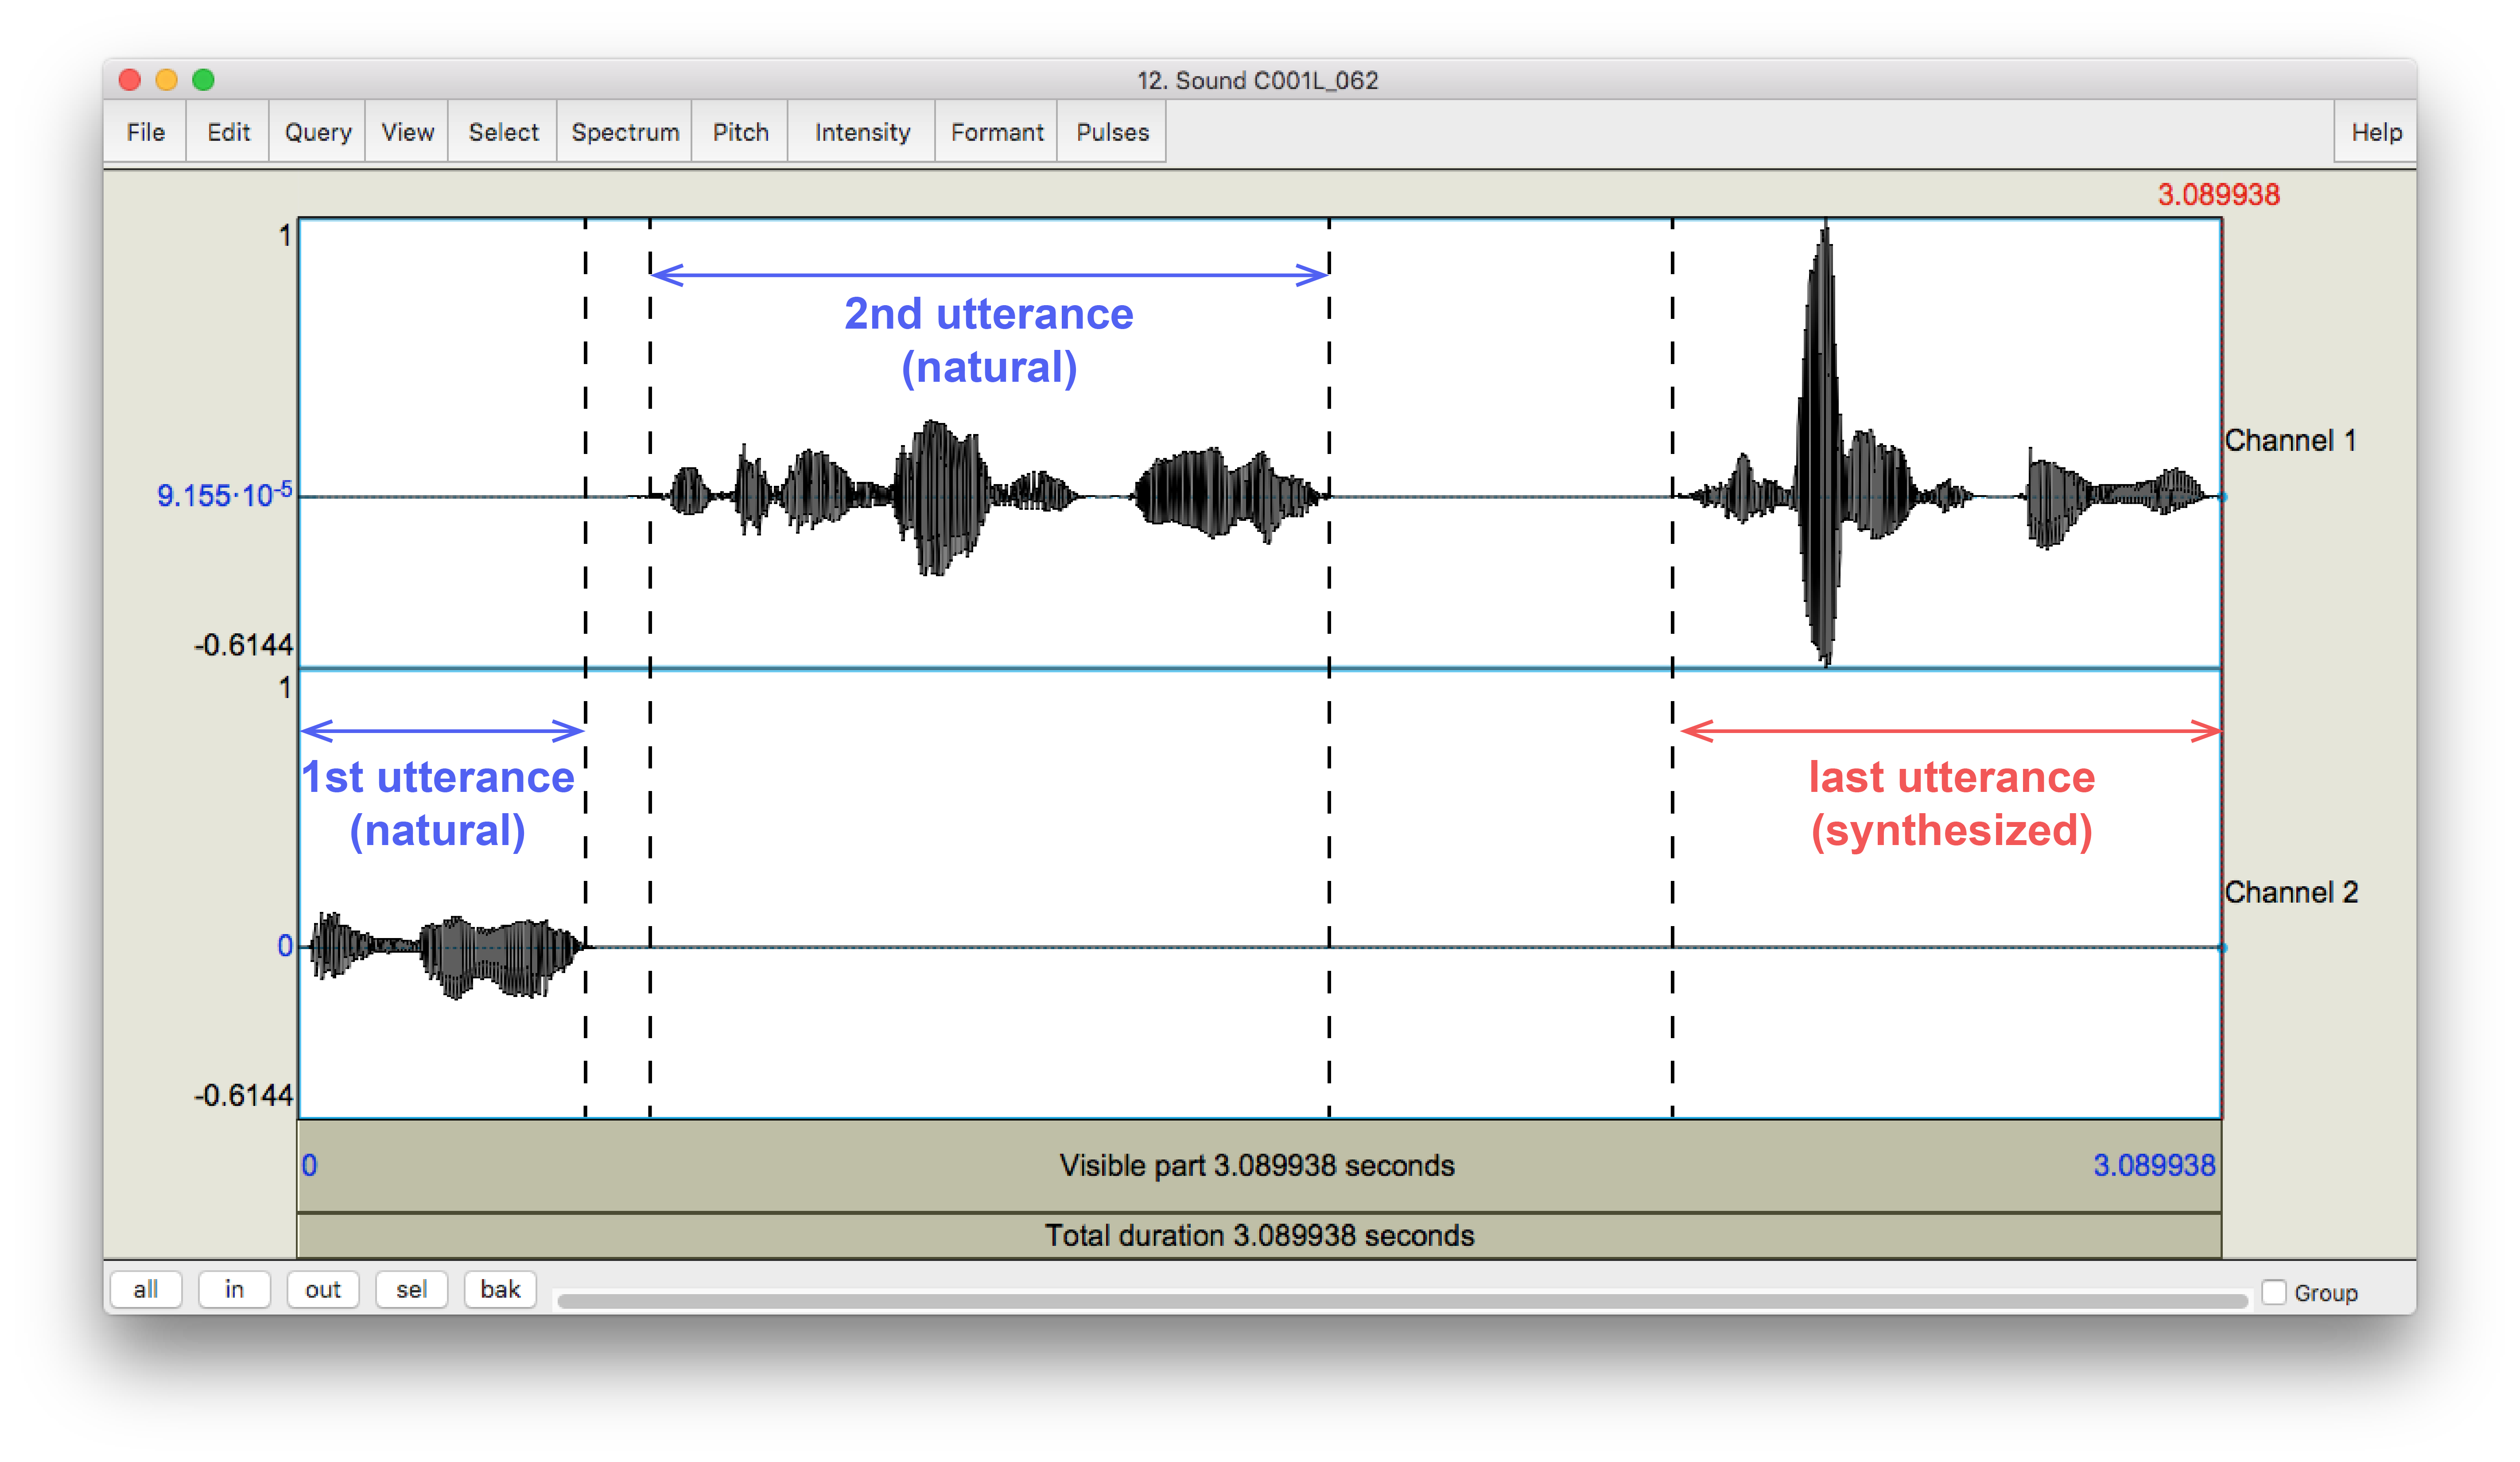
Task: Open the Pitch menu
Action: tap(741, 132)
